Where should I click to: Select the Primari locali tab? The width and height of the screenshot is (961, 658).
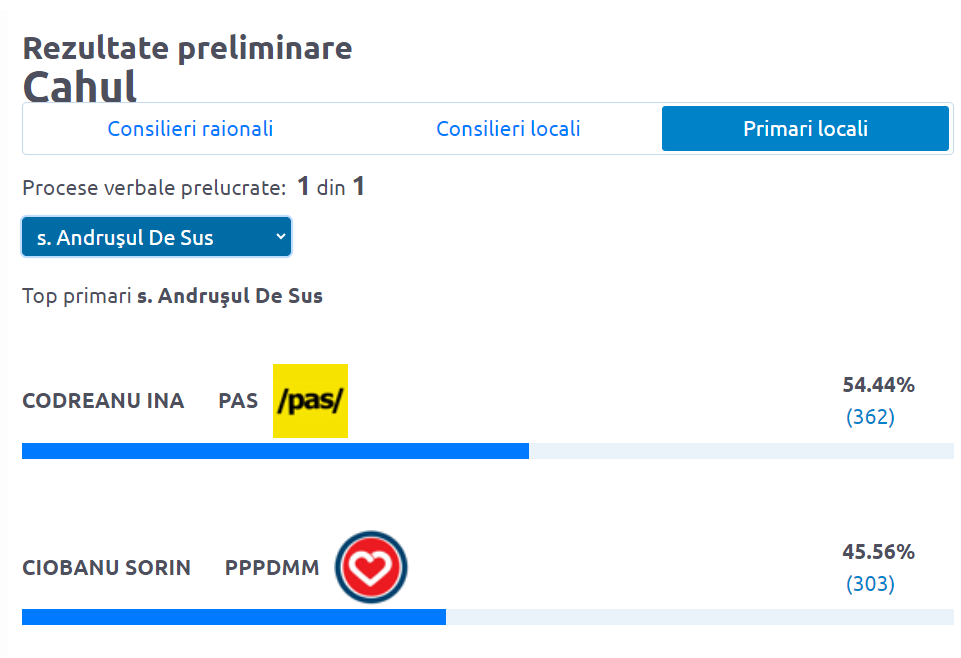coord(805,129)
